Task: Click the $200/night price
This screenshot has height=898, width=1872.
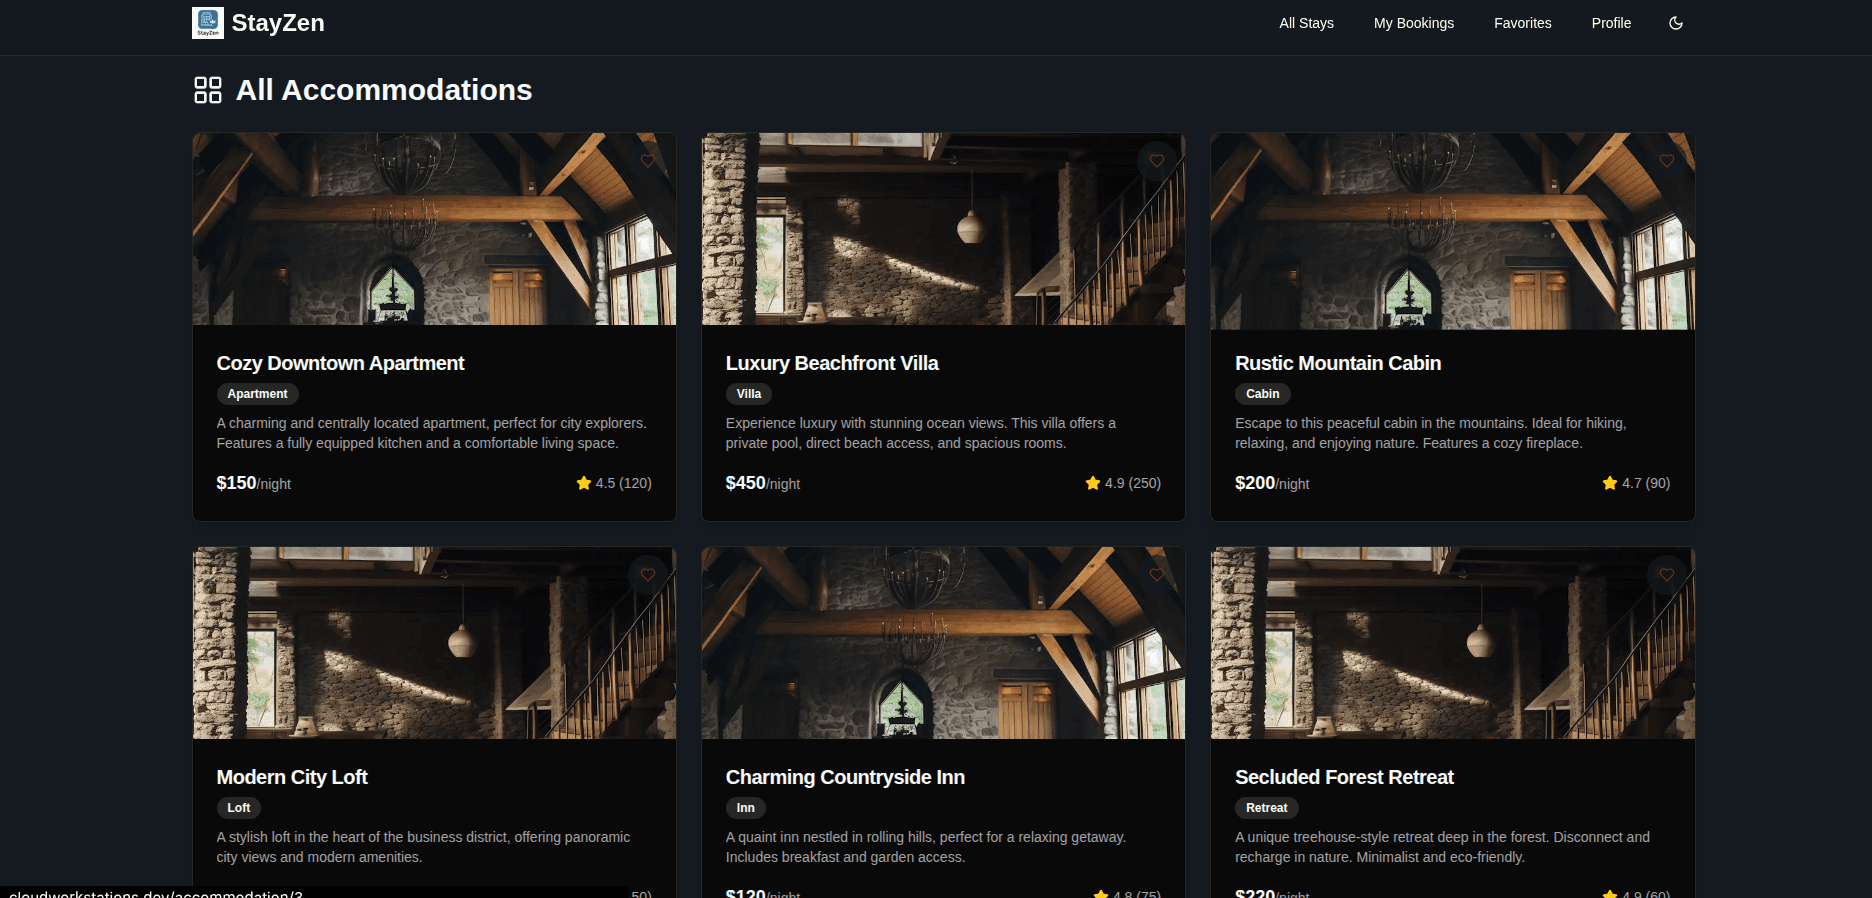Action: [1272, 483]
